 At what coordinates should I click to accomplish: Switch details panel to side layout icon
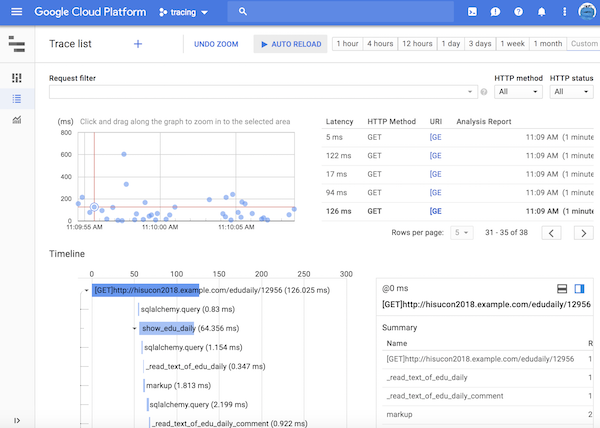click(x=579, y=289)
